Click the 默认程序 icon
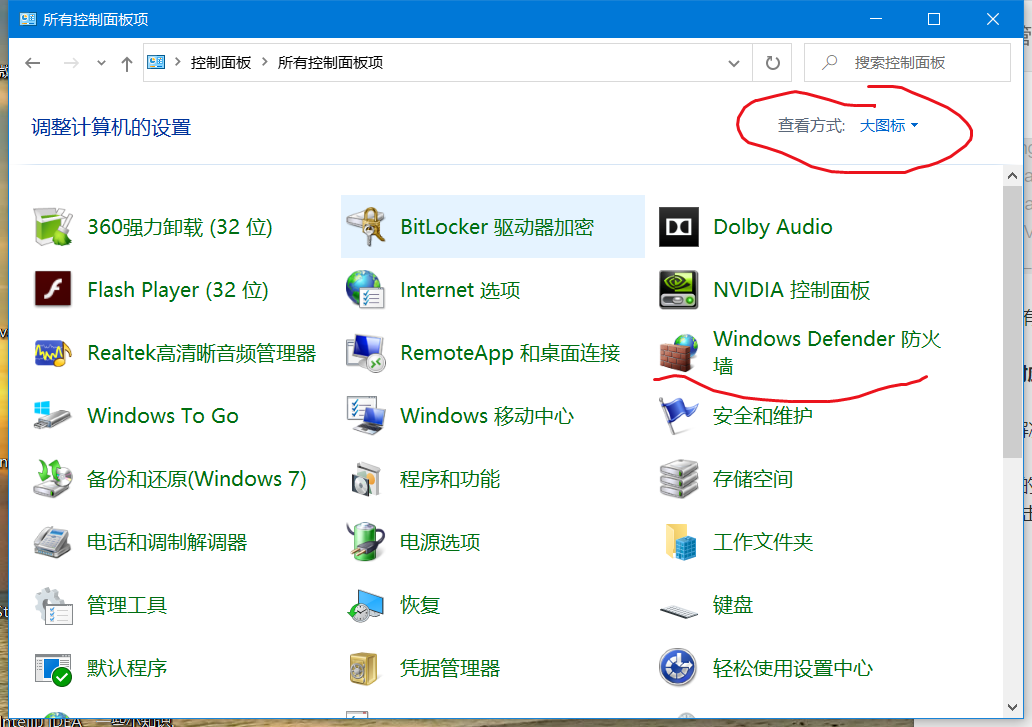The image size is (1032, 727). [53, 669]
